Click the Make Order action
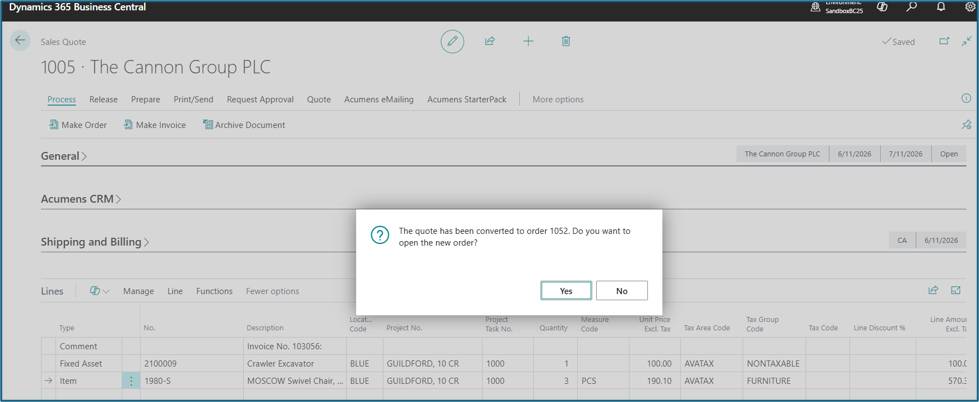 point(78,125)
